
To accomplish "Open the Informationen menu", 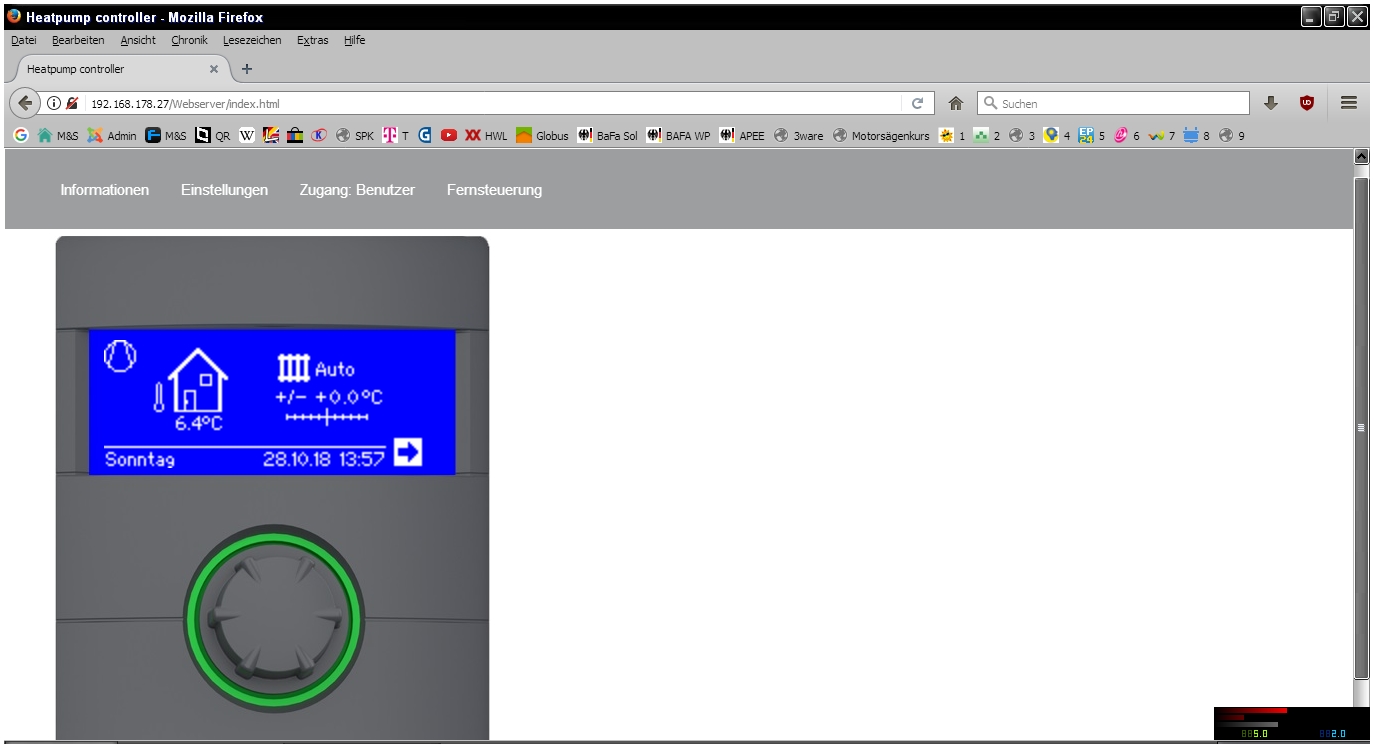I will 105,190.
